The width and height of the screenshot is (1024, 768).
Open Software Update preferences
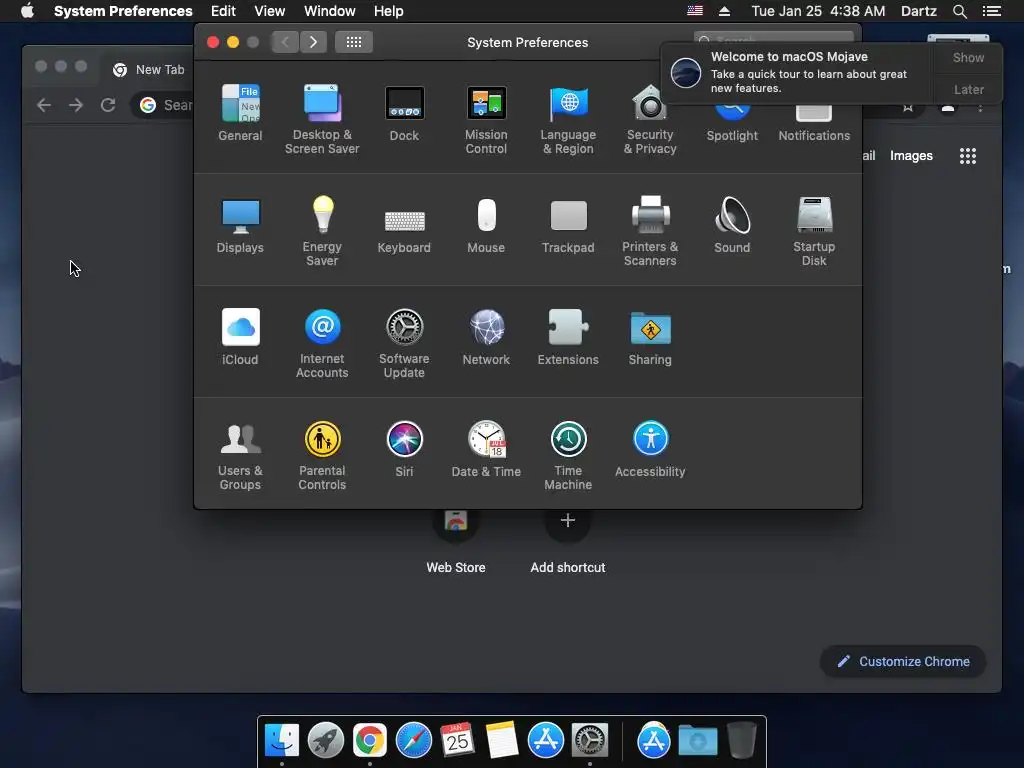tap(404, 343)
